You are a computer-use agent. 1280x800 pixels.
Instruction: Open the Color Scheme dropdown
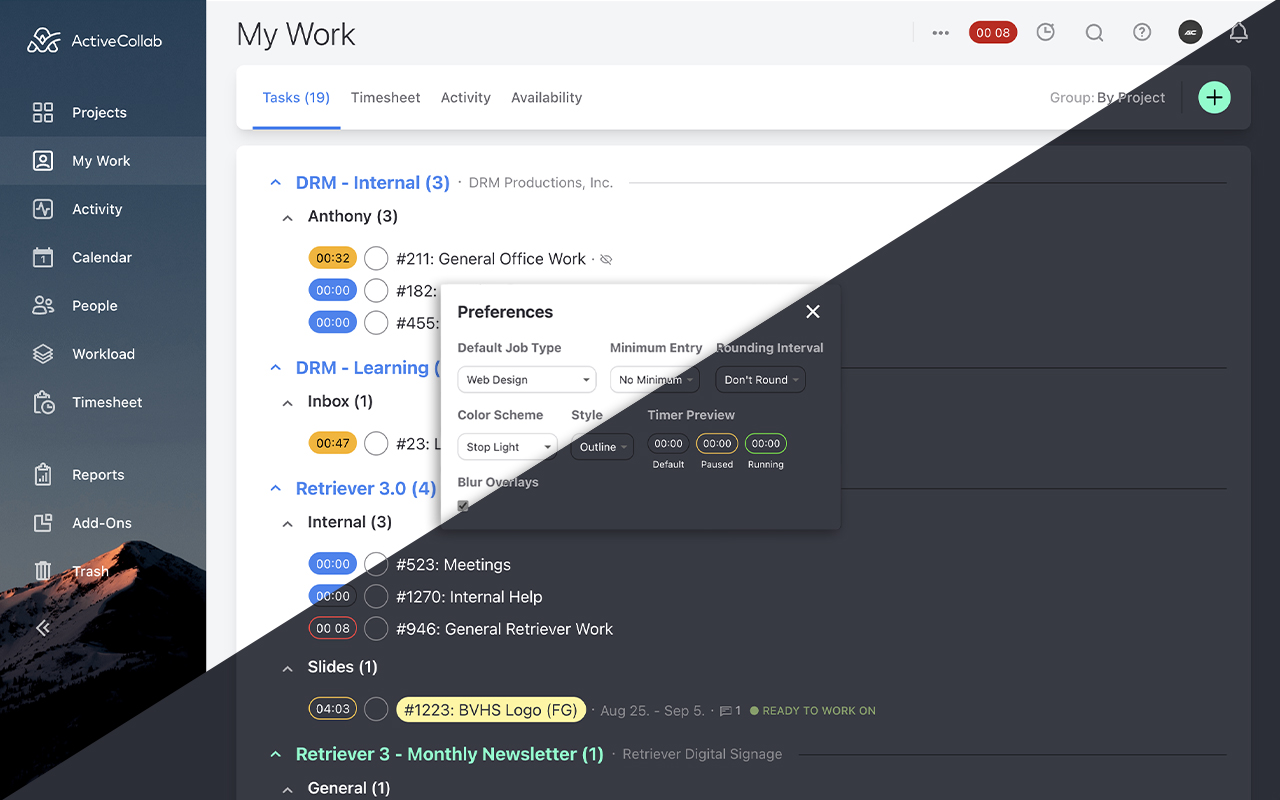click(507, 447)
